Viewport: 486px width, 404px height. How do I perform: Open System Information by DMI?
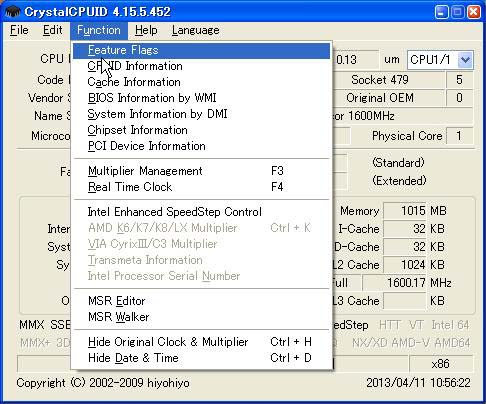pos(201,114)
